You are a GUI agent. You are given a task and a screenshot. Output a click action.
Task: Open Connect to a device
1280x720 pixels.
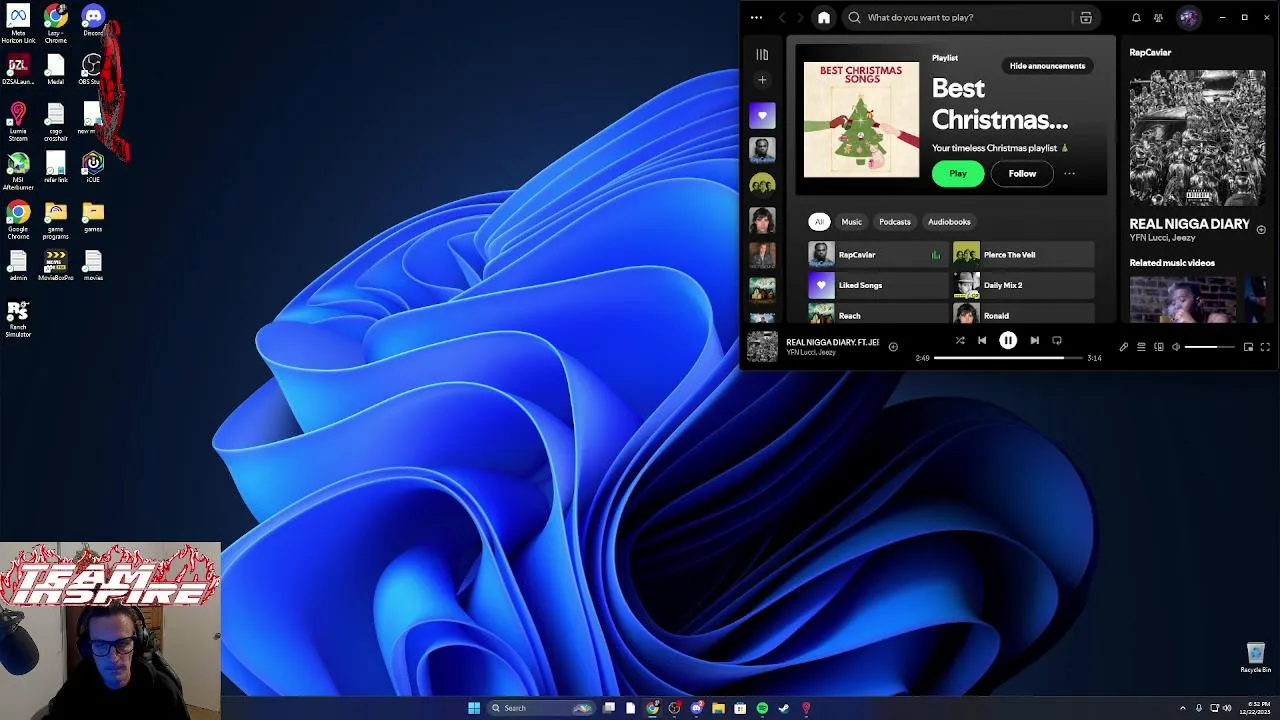point(1158,347)
